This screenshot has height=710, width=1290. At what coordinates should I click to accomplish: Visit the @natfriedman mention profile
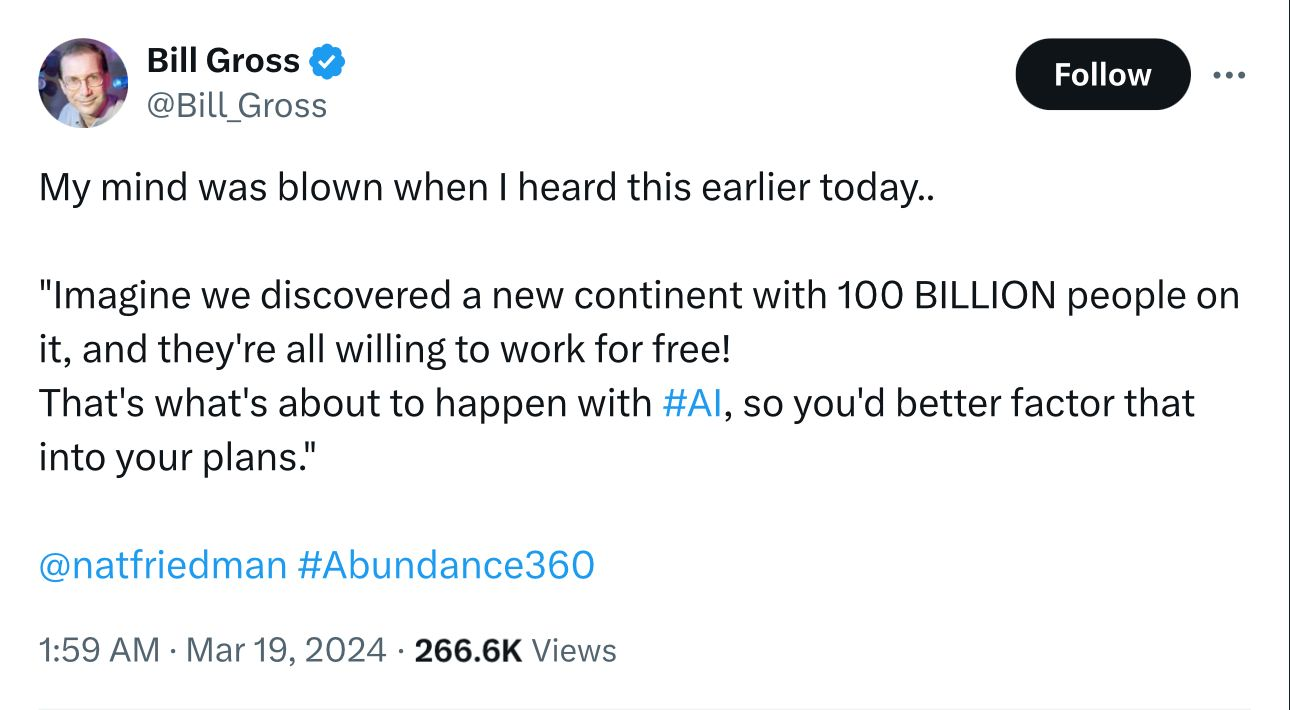162,566
